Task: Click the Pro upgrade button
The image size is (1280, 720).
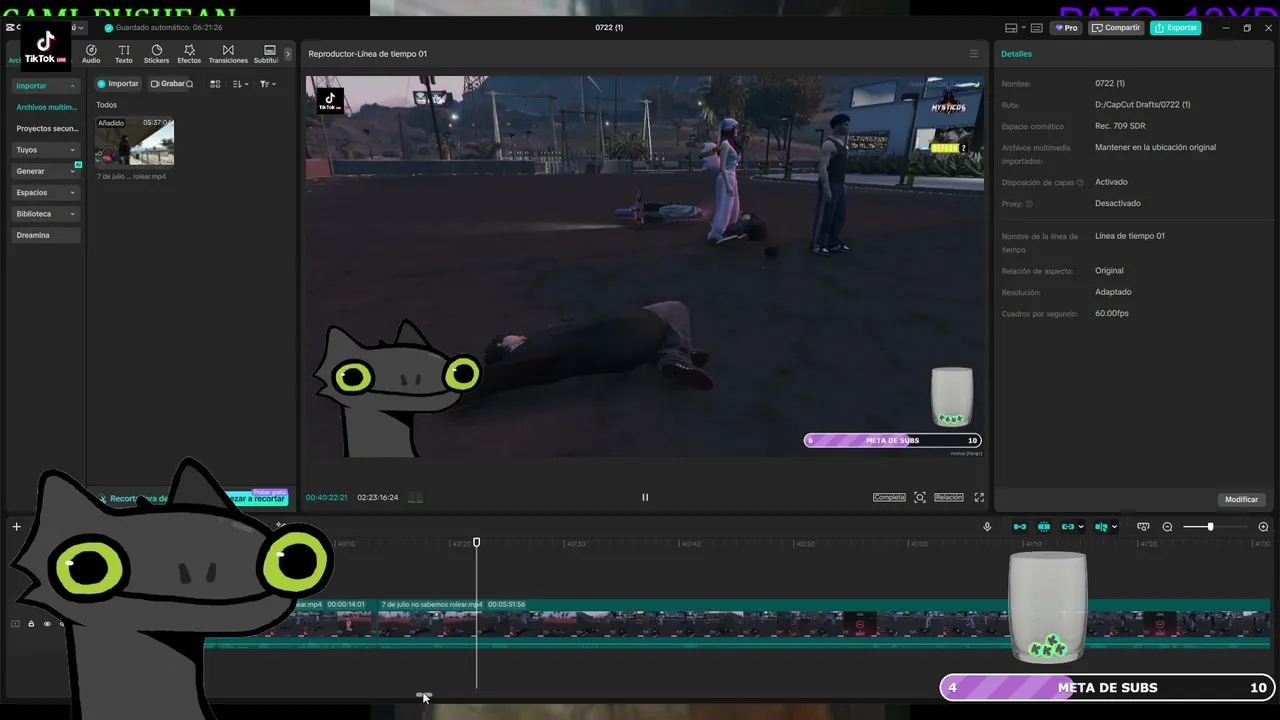Action: point(1066,28)
